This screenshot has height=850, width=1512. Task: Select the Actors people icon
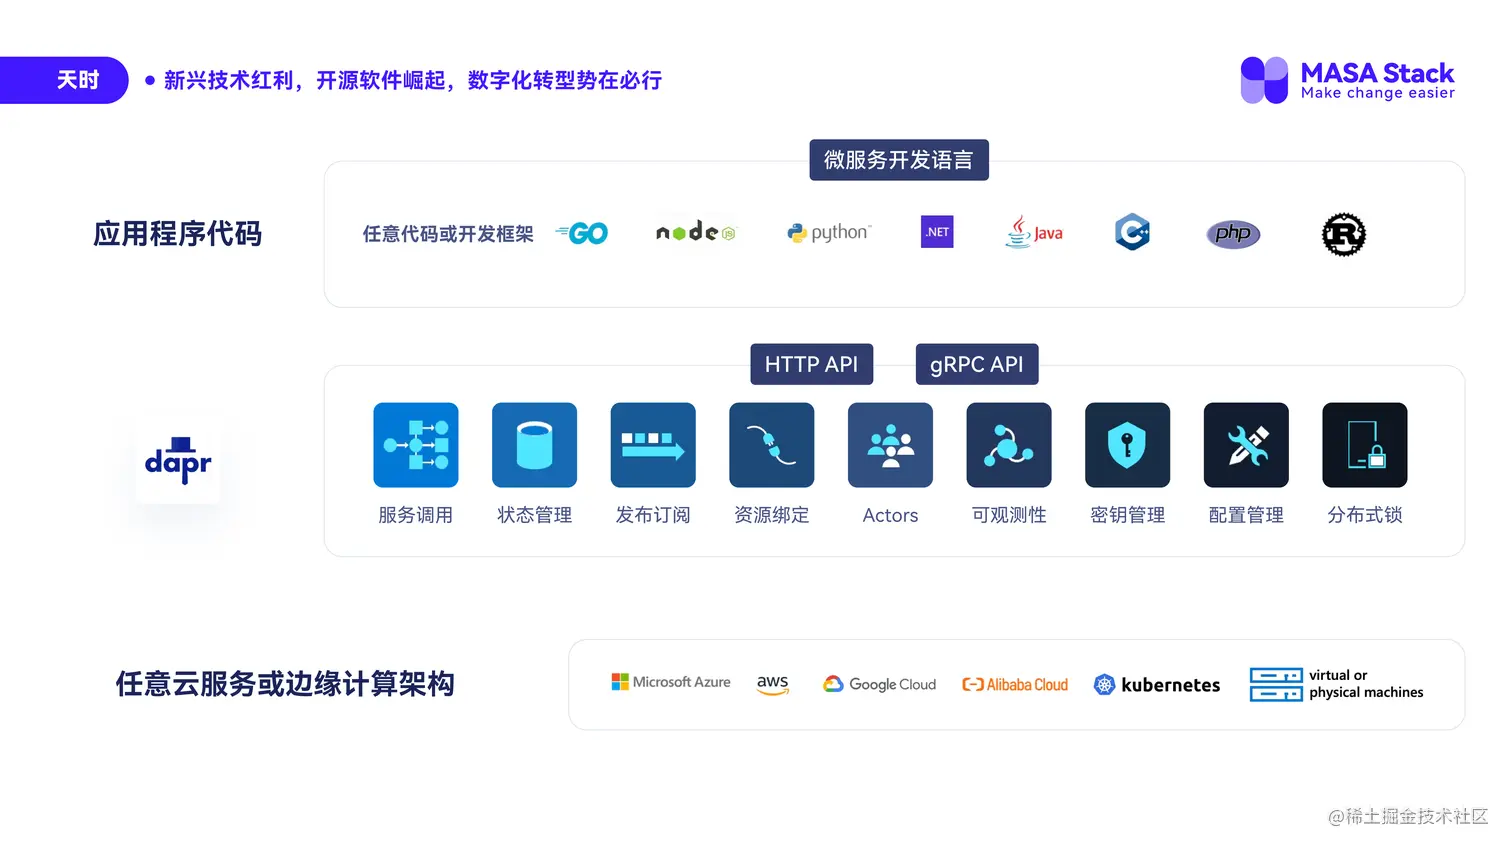point(890,445)
